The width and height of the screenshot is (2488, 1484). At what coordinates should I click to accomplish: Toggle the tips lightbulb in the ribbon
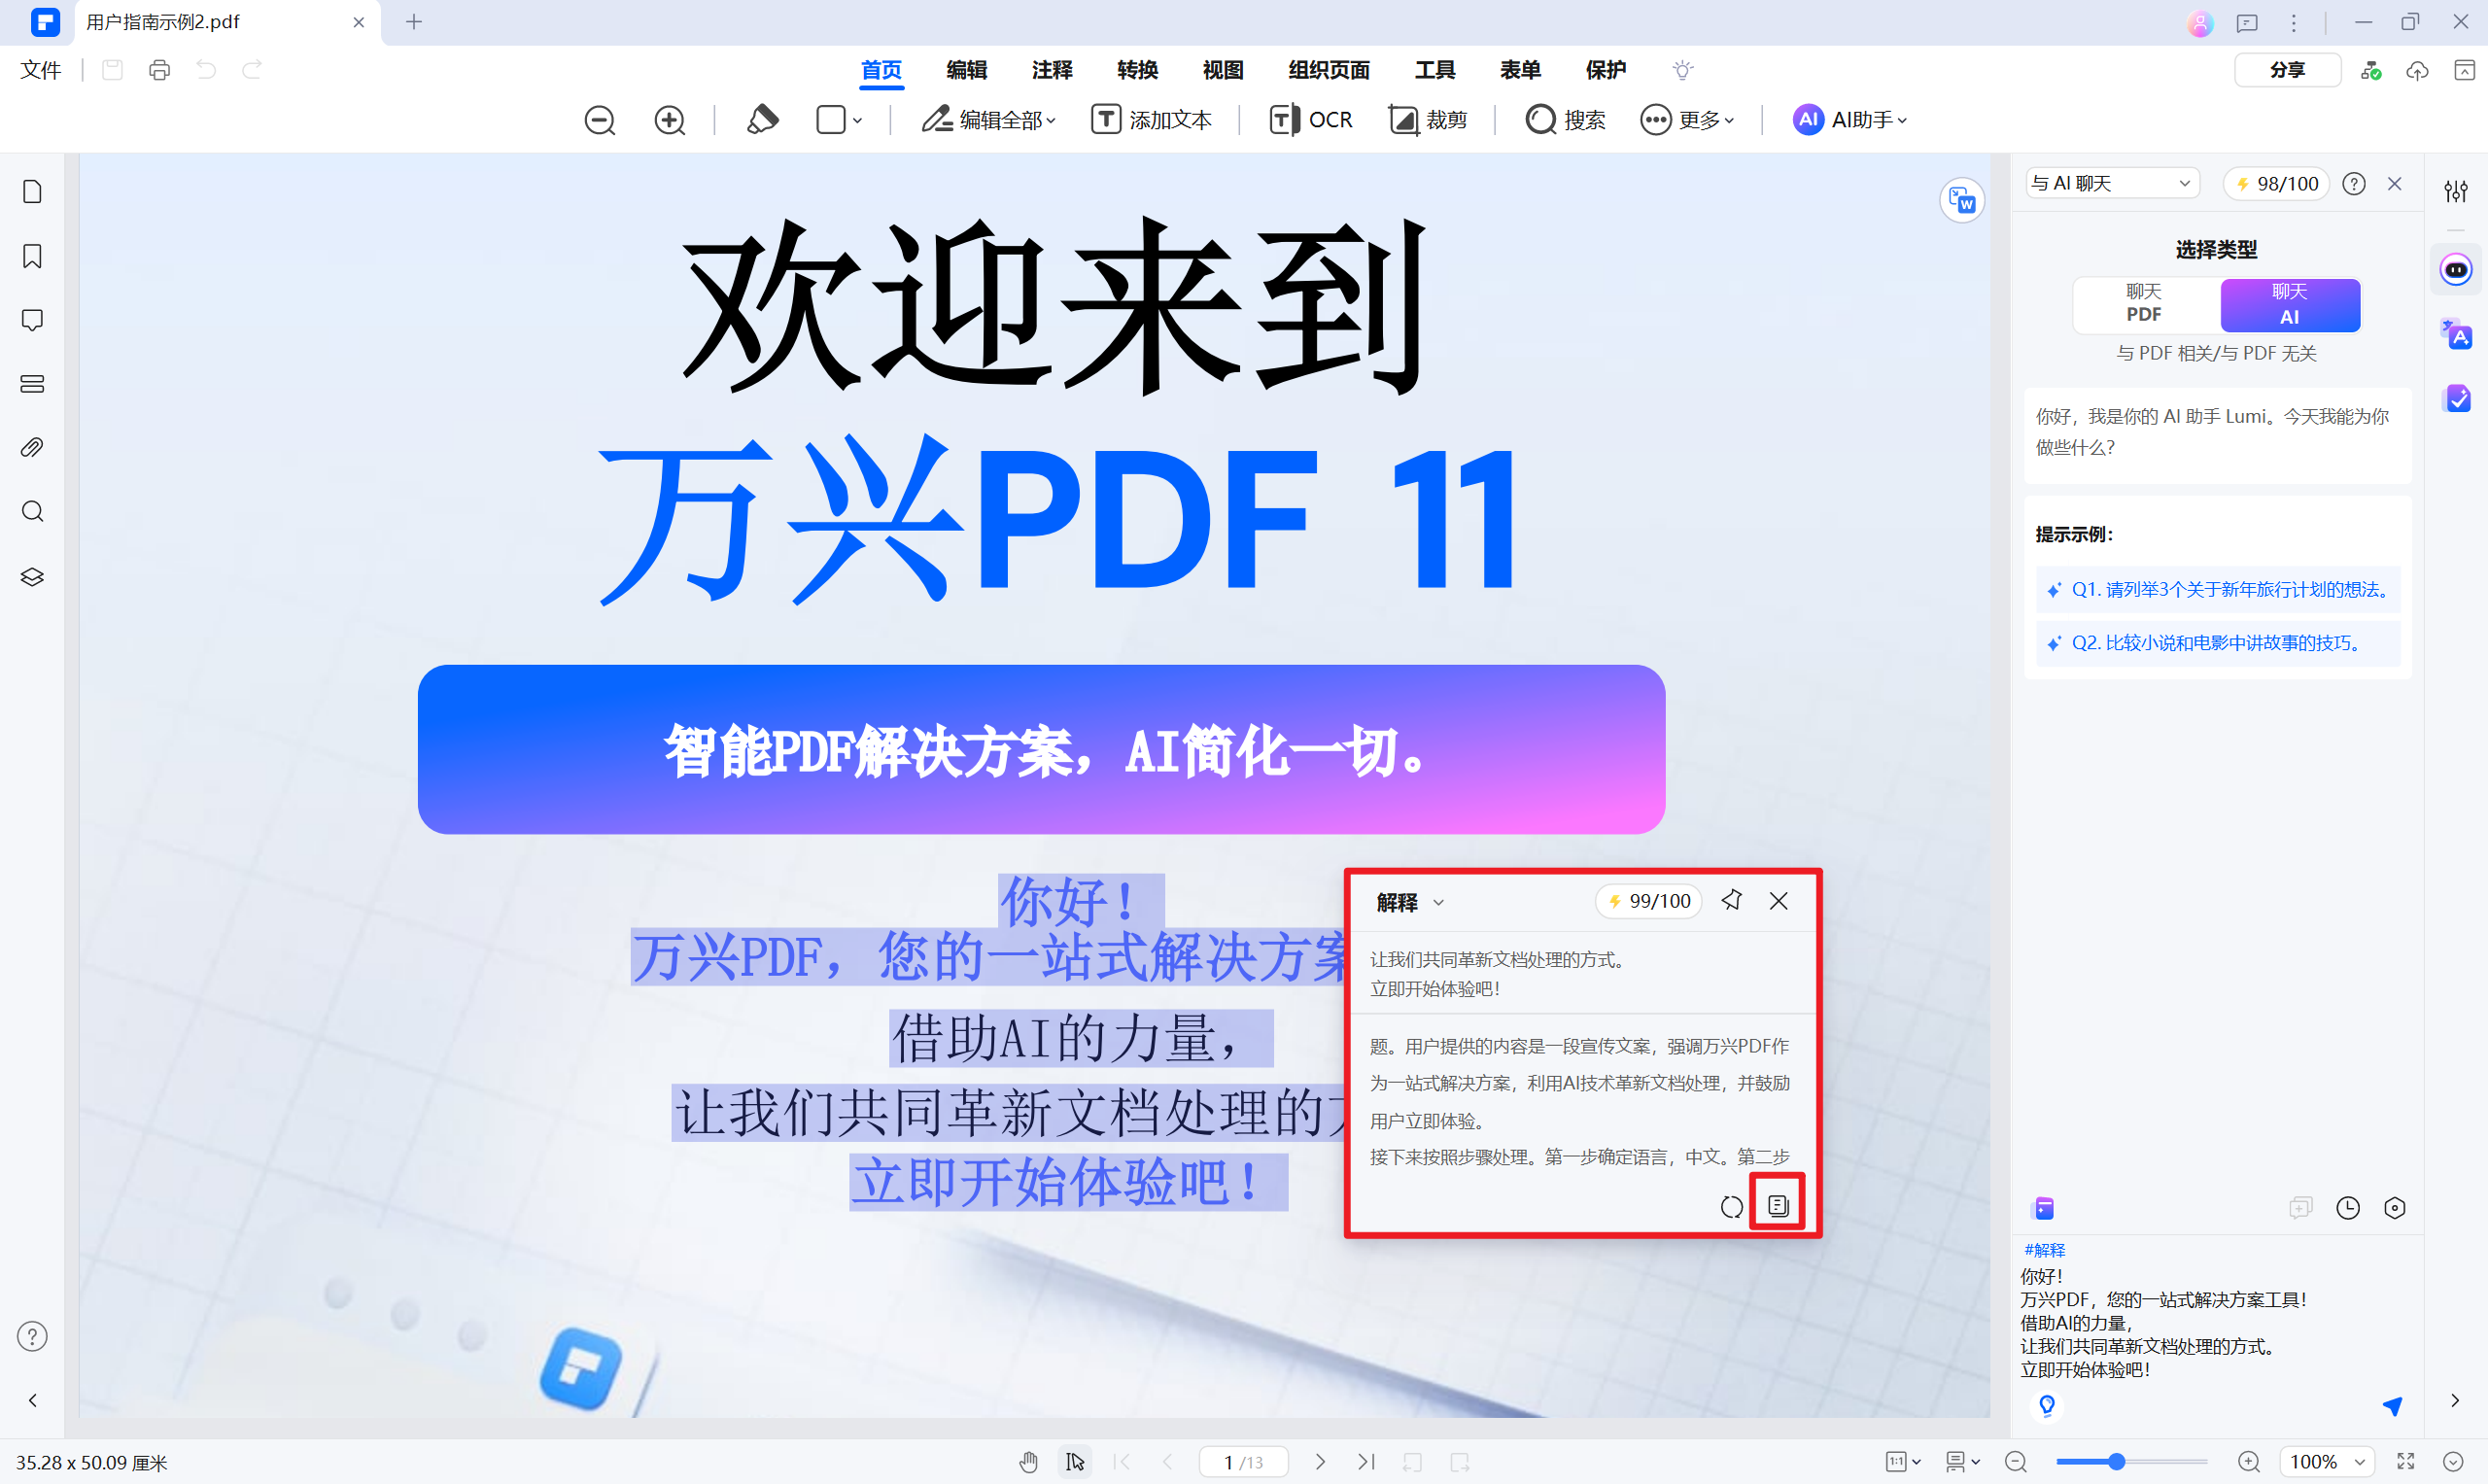click(1683, 70)
